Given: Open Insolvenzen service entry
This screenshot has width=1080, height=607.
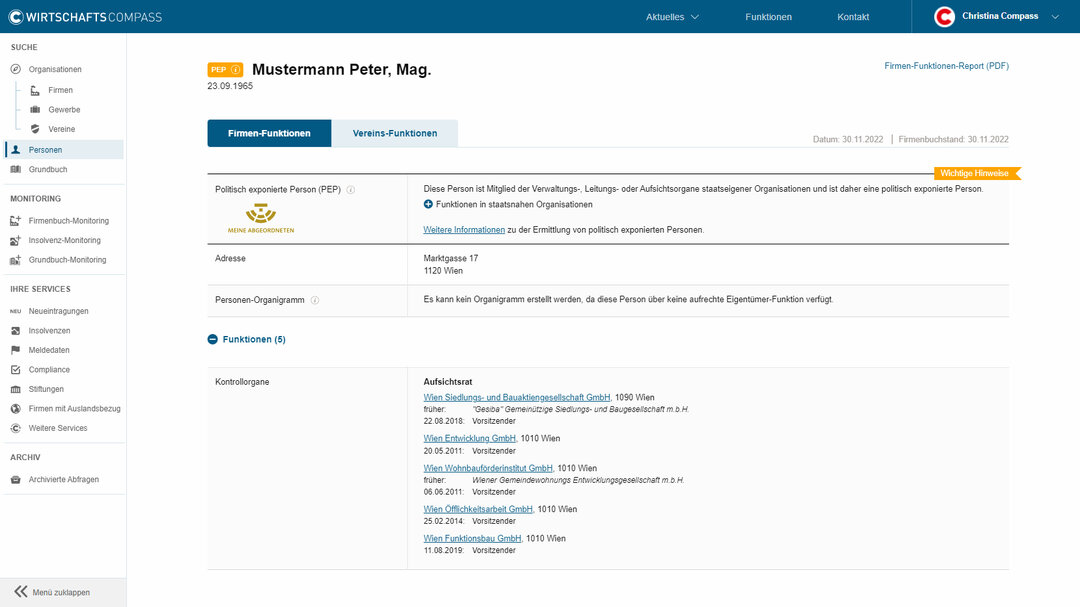Looking at the screenshot, I should [x=50, y=331].
